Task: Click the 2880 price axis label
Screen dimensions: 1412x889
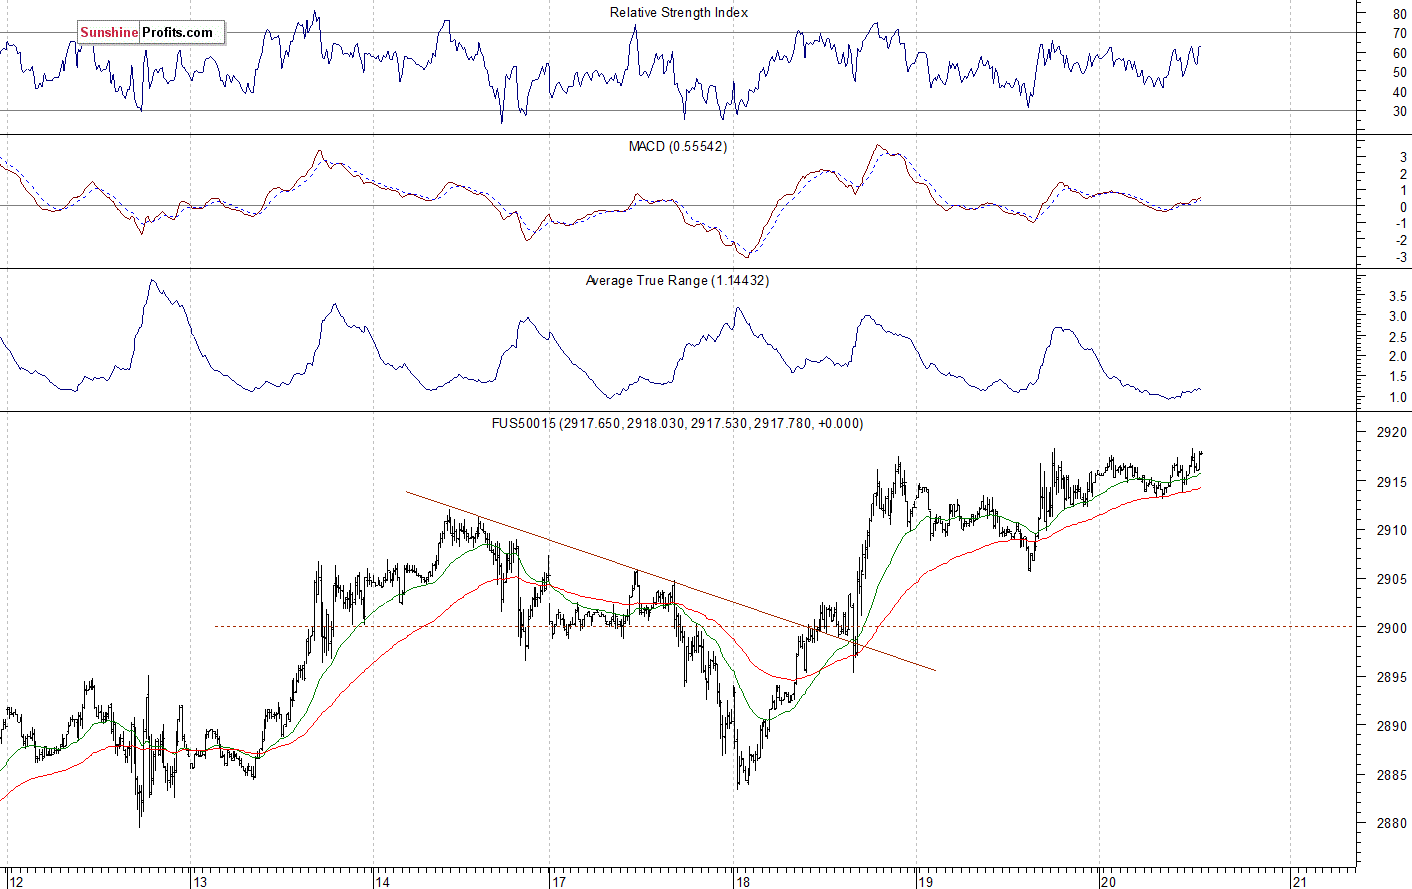Action: (x=1392, y=824)
